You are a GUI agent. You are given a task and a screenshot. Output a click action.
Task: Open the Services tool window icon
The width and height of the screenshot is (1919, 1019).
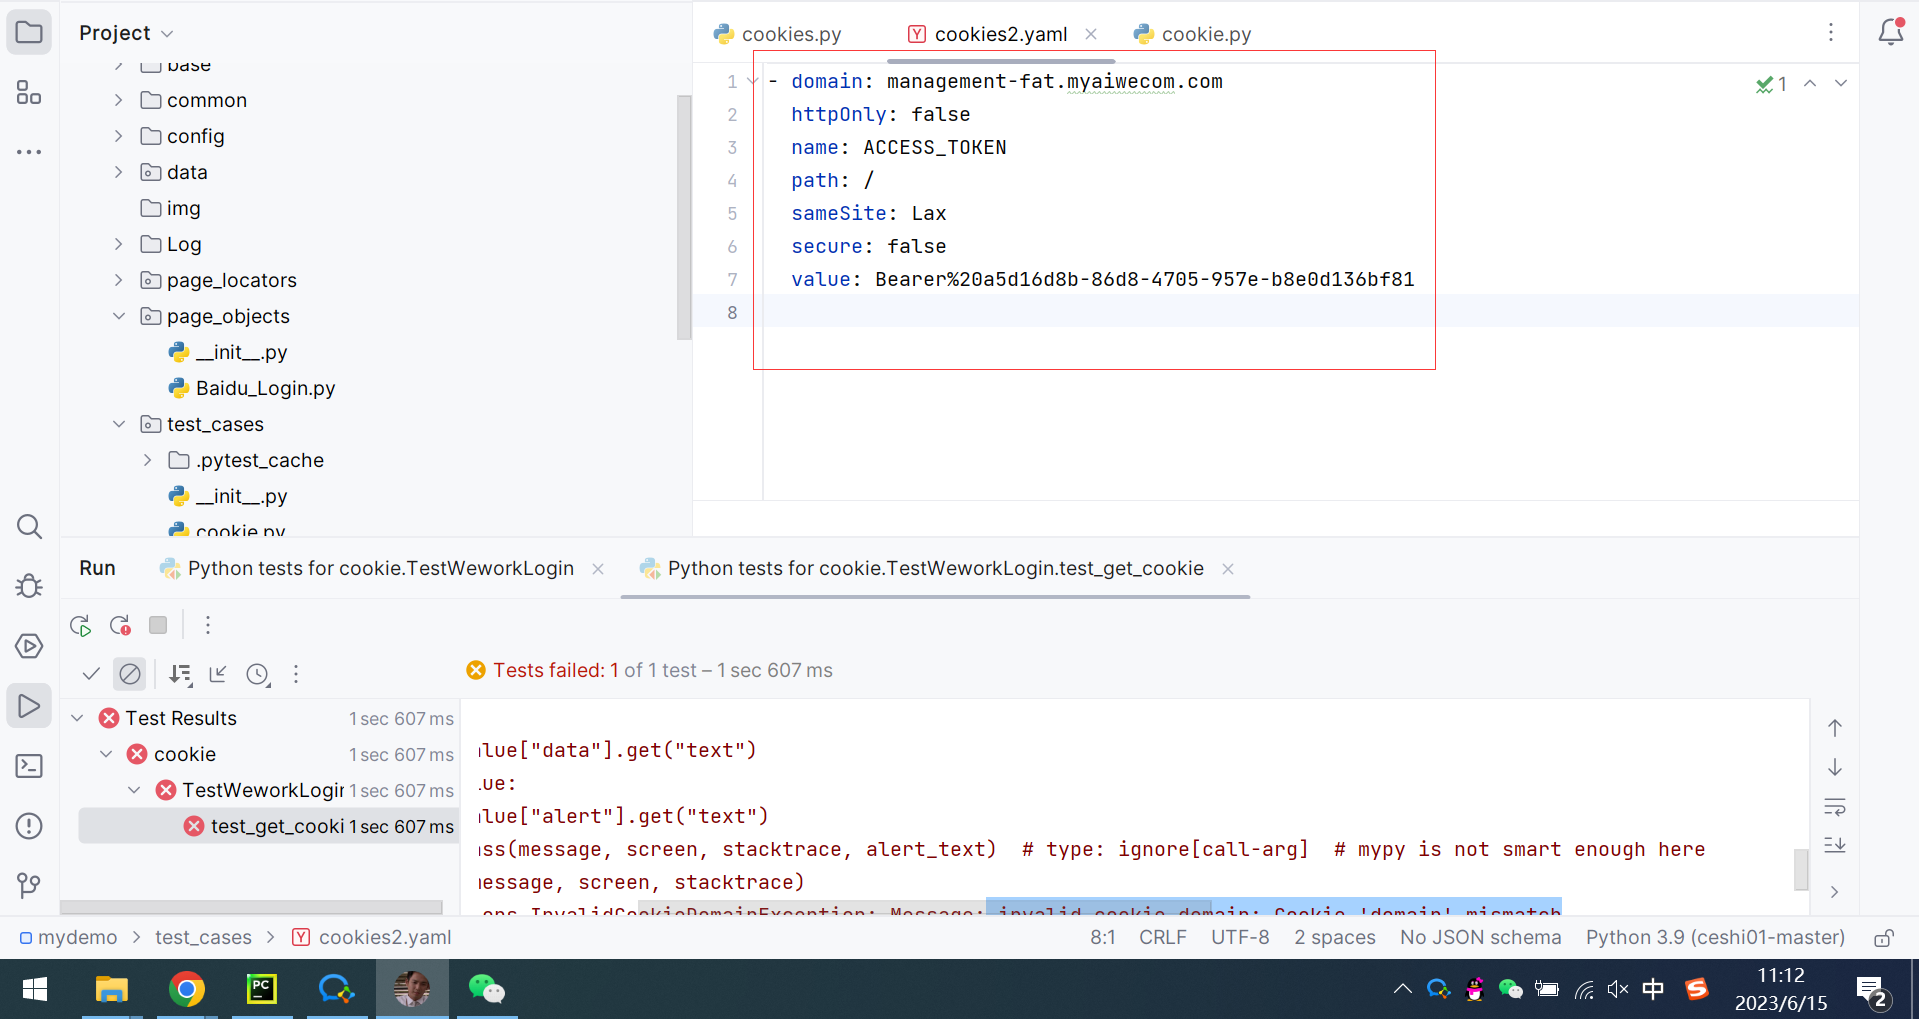(29, 646)
